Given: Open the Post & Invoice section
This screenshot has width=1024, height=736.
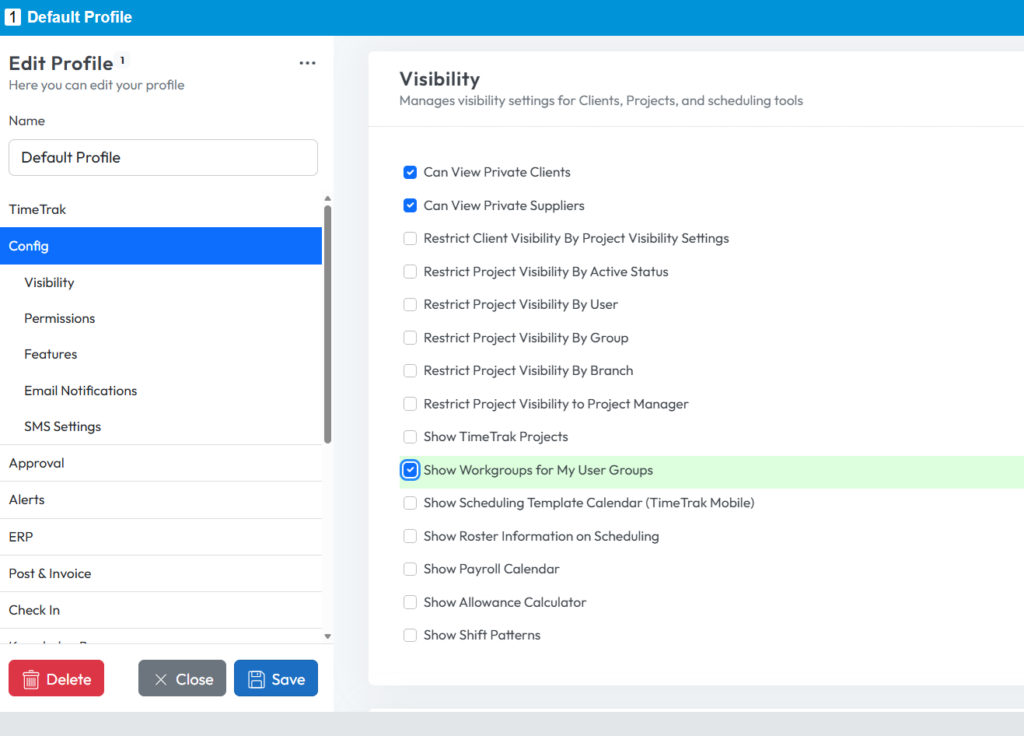Looking at the screenshot, I should click(x=50, y=573).
